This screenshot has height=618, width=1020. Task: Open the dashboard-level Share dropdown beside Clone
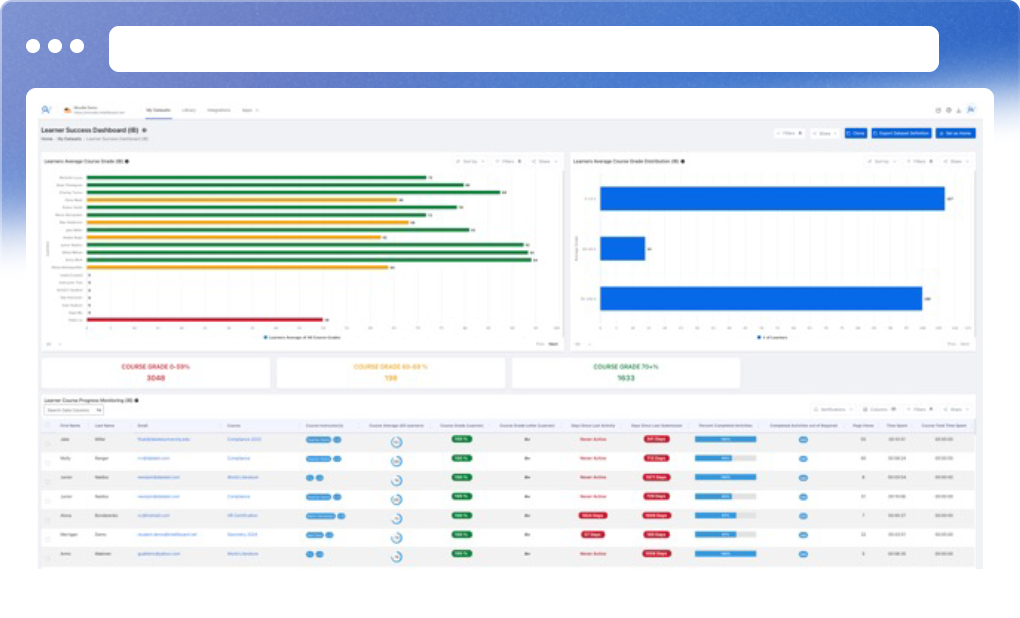click(x=825, y=133)
